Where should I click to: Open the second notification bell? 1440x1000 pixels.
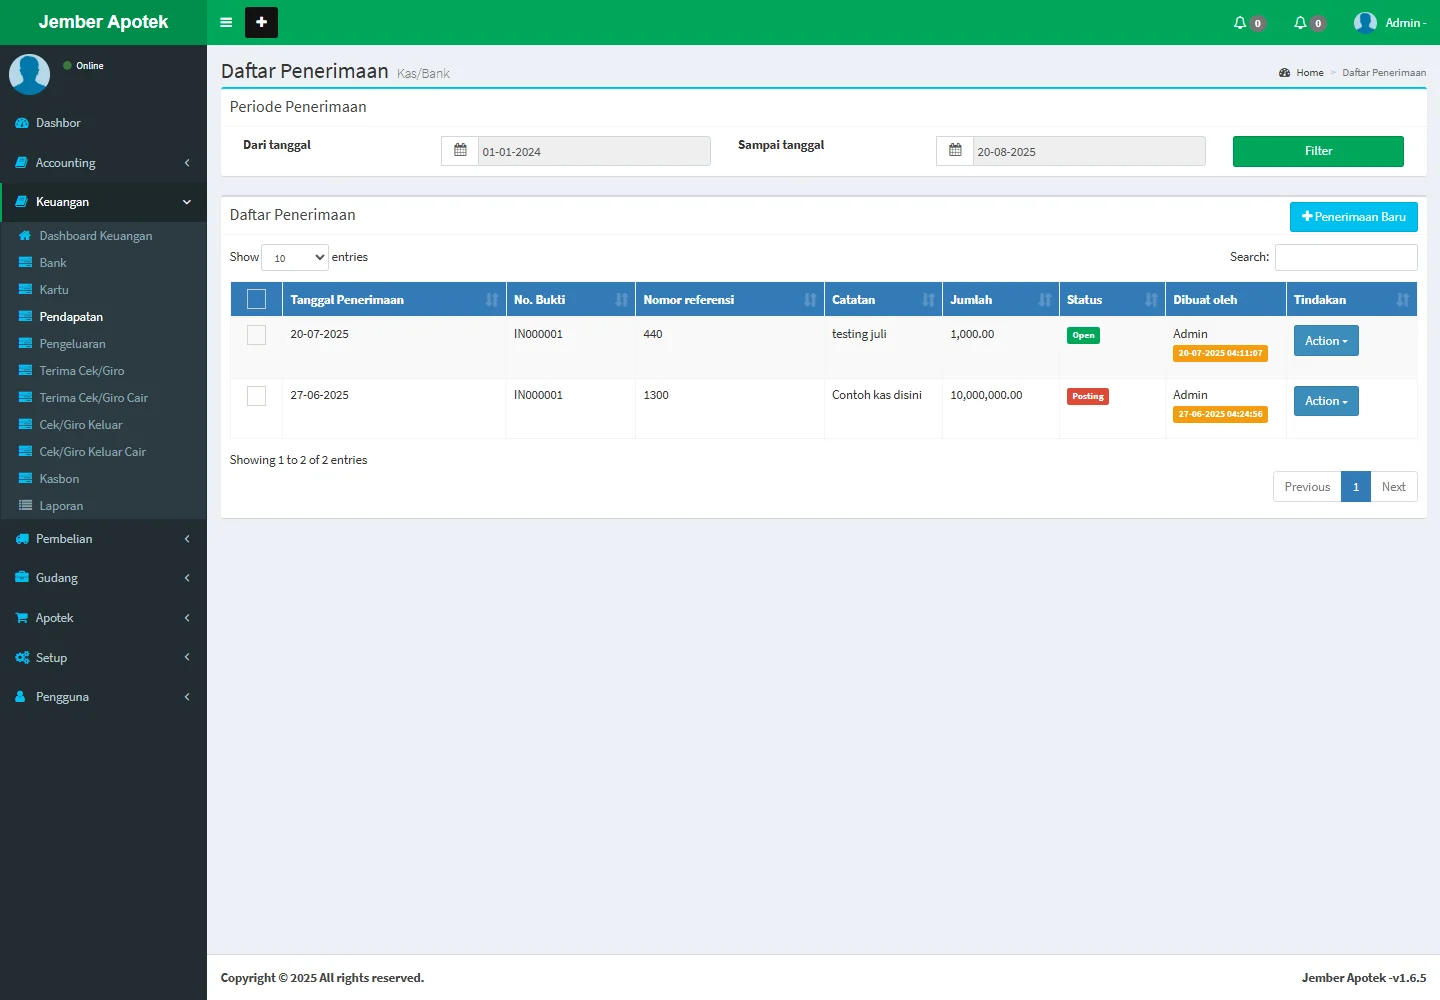tap(1301, 22)
